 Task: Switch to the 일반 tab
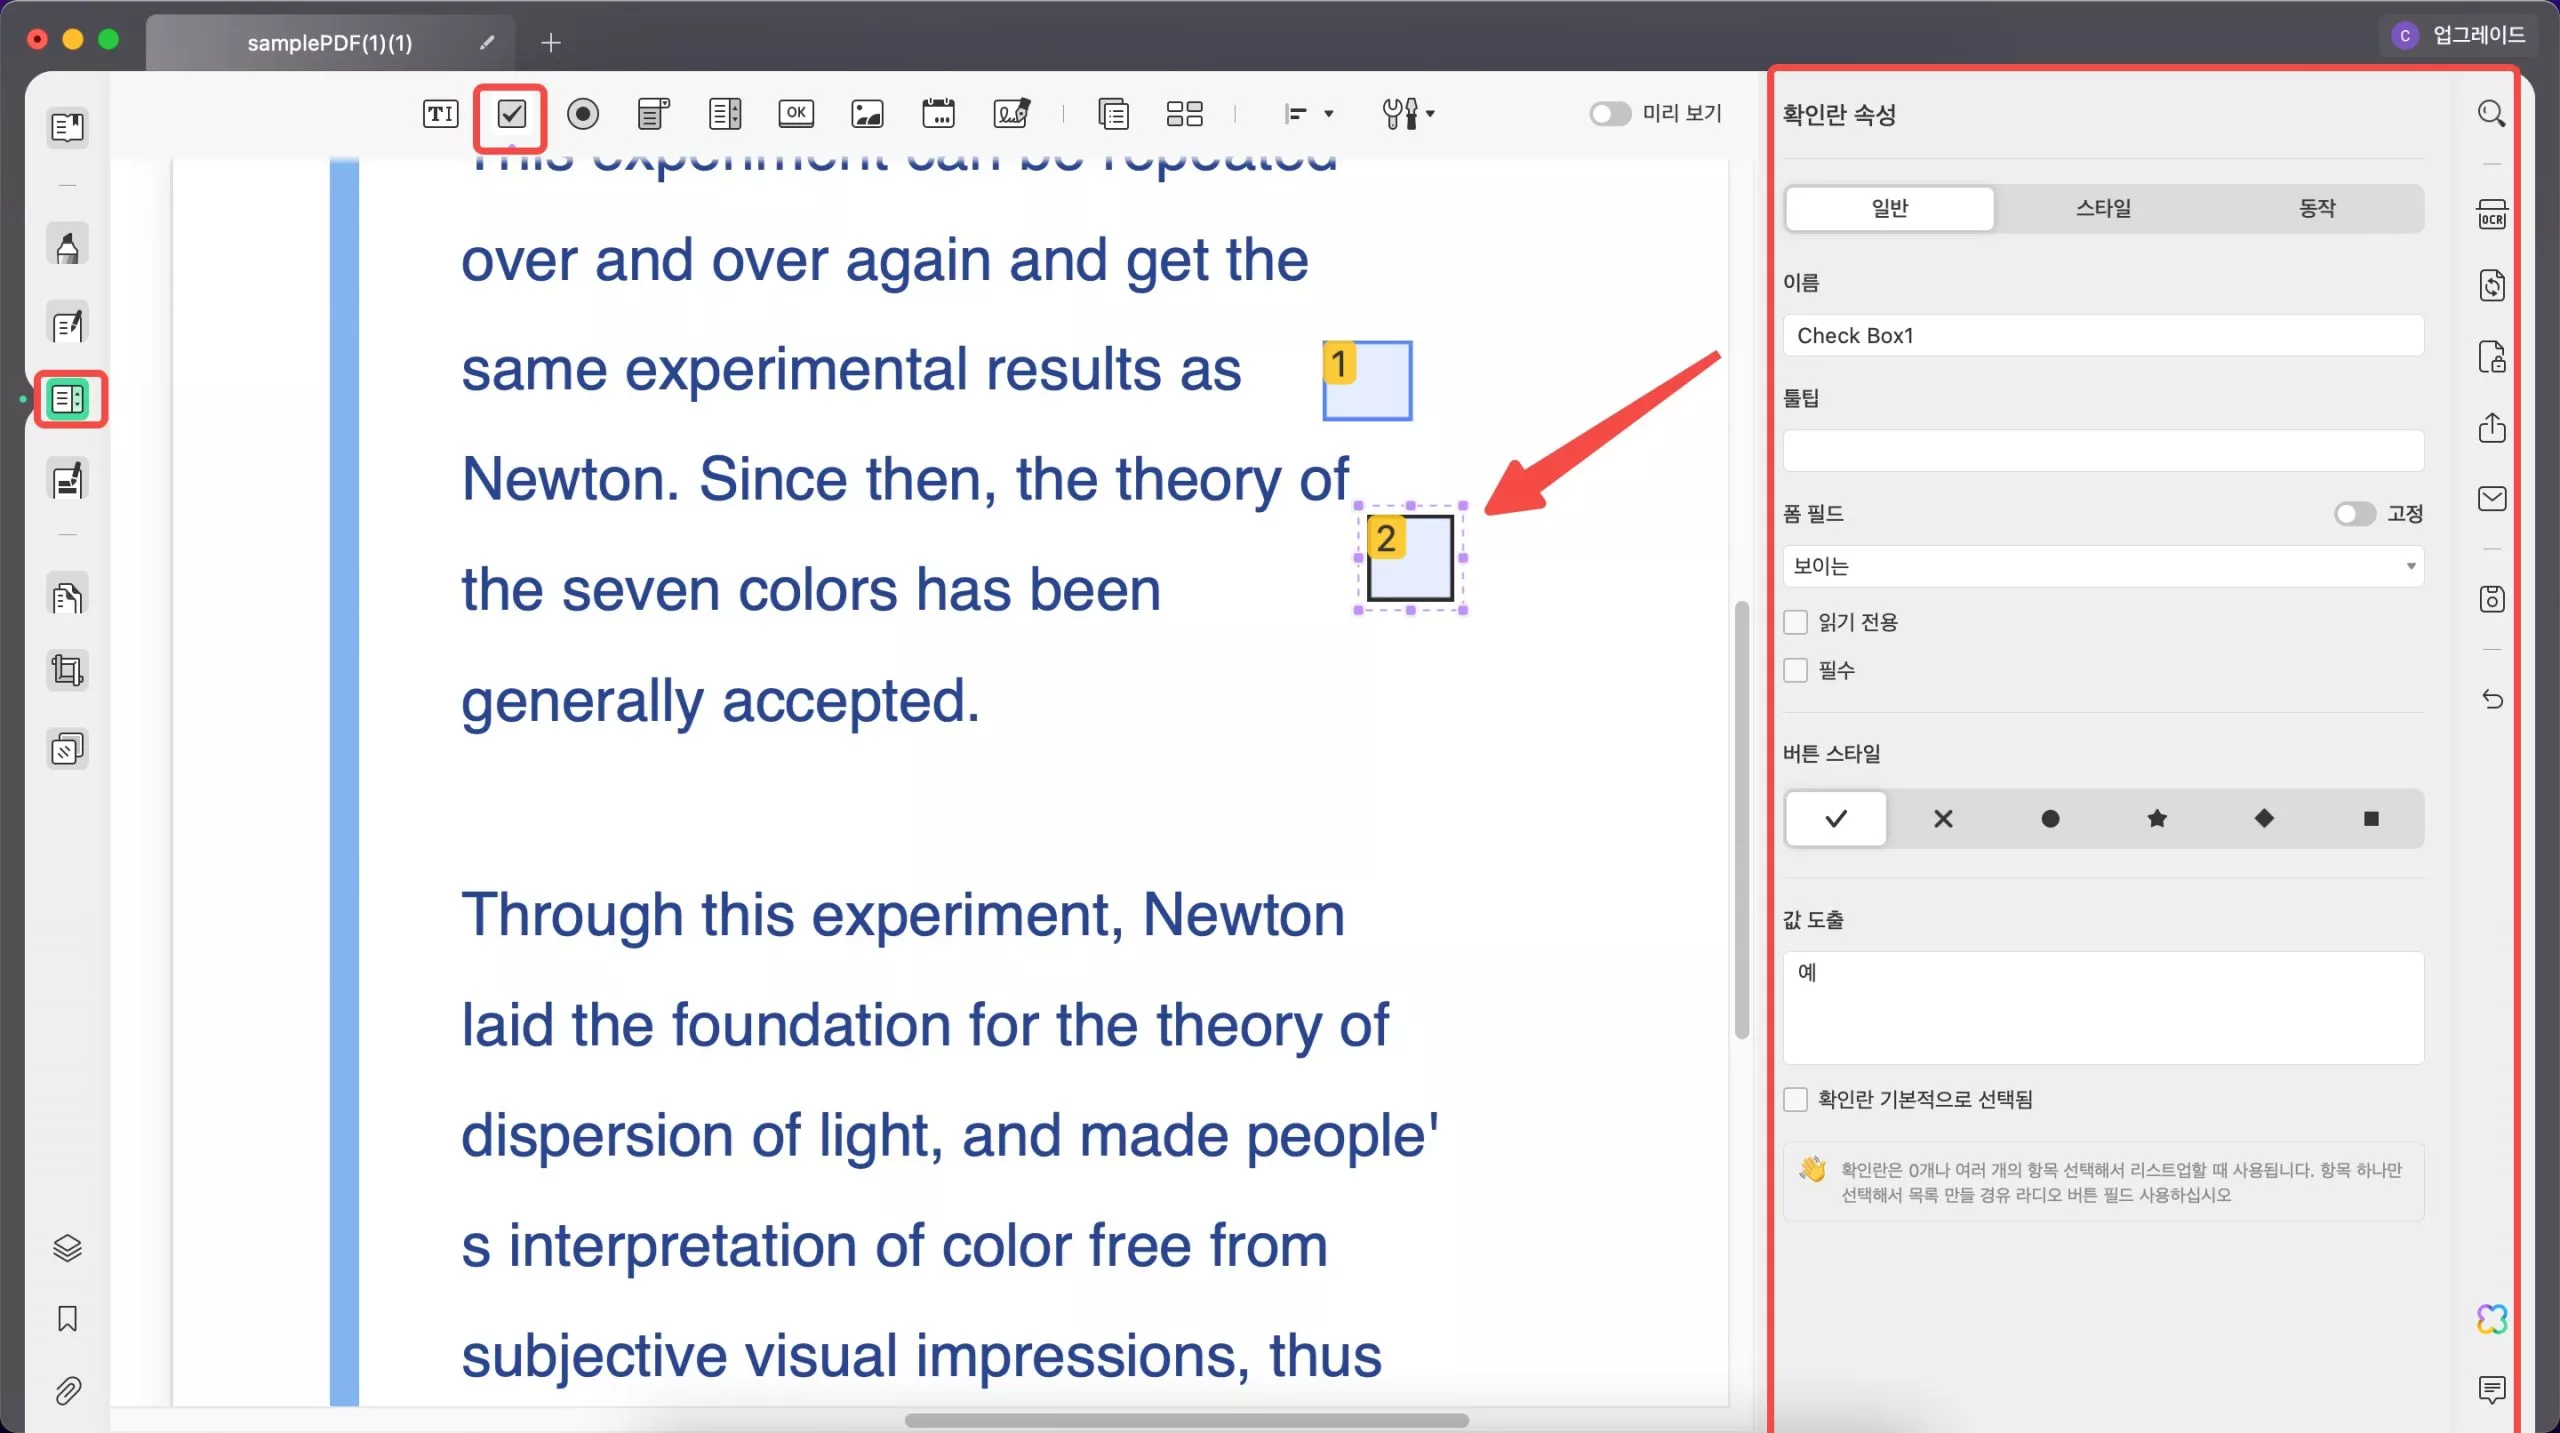point(1889,209)
